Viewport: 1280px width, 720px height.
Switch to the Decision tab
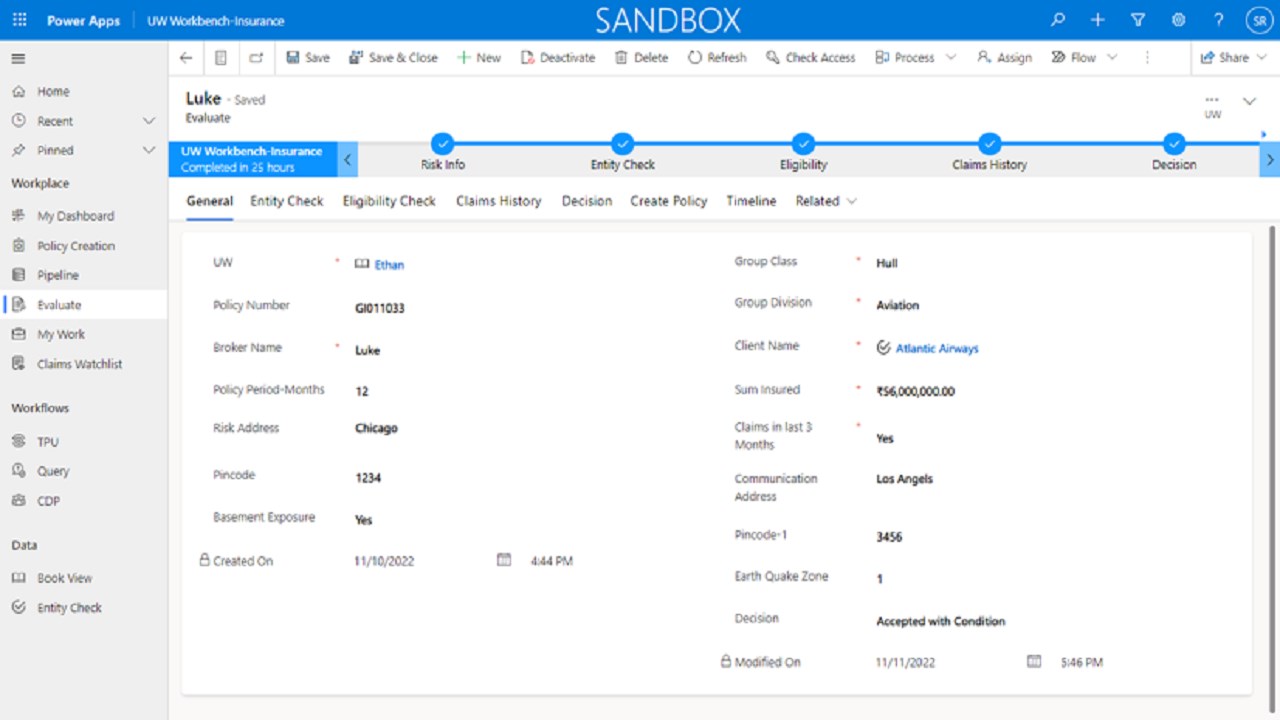[586, 201]
